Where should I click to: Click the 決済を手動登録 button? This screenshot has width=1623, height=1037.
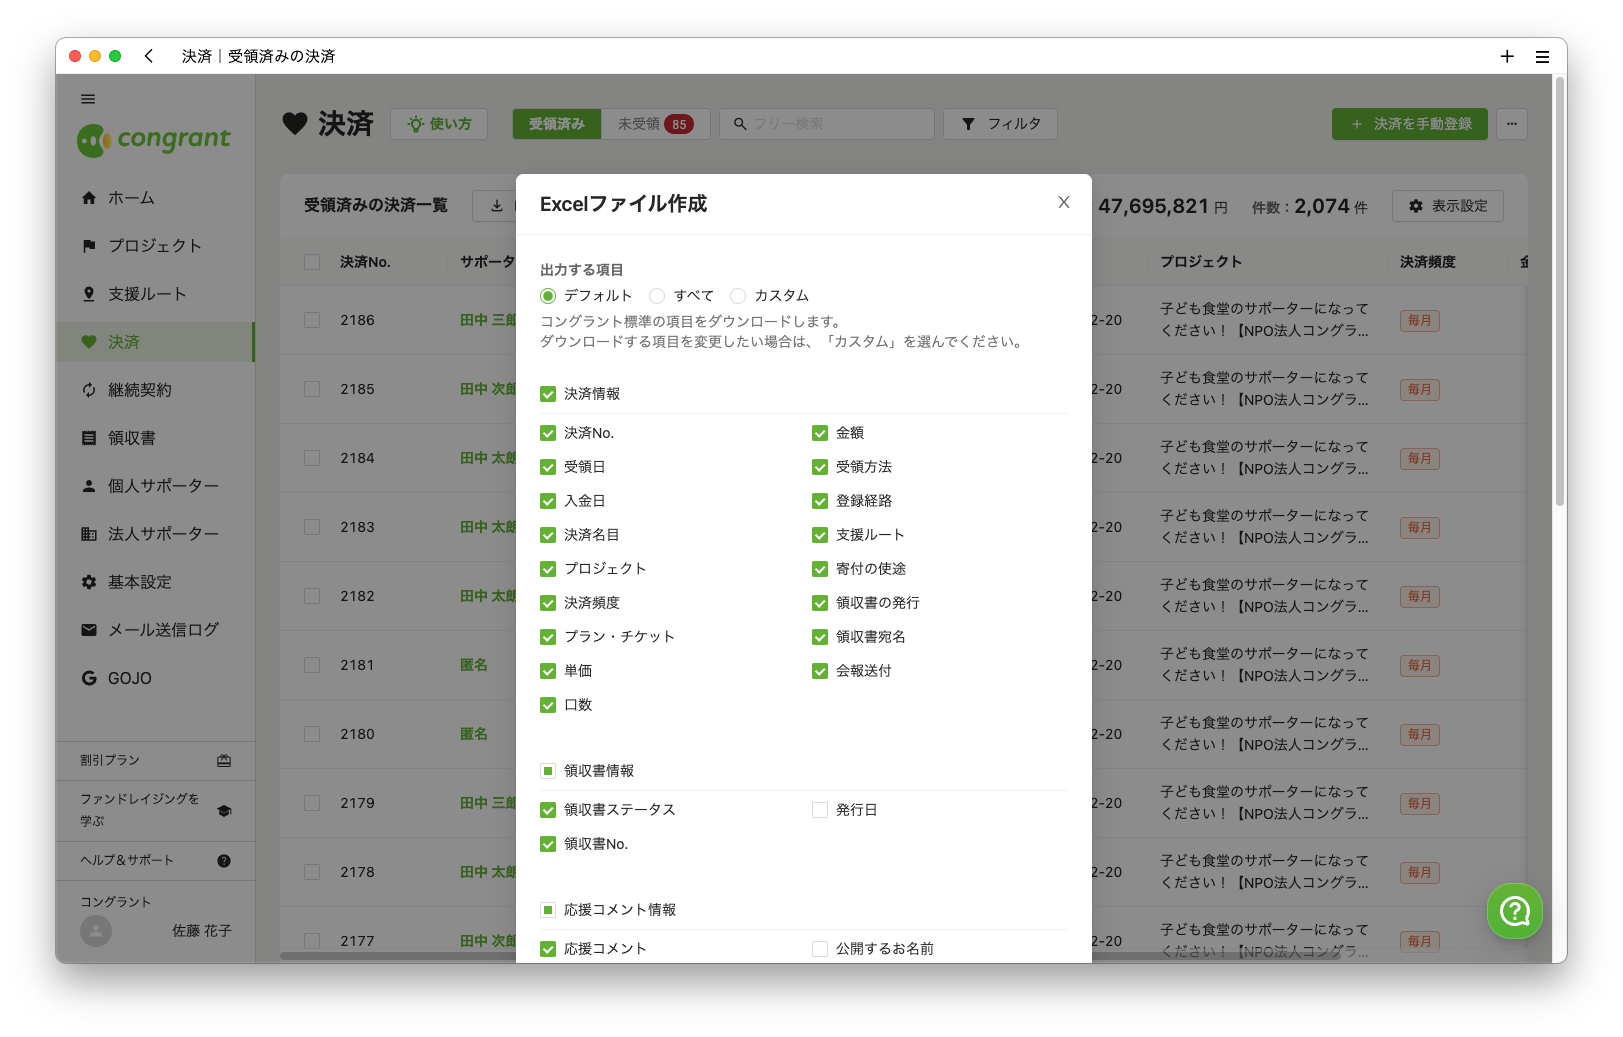[1409, 124]
